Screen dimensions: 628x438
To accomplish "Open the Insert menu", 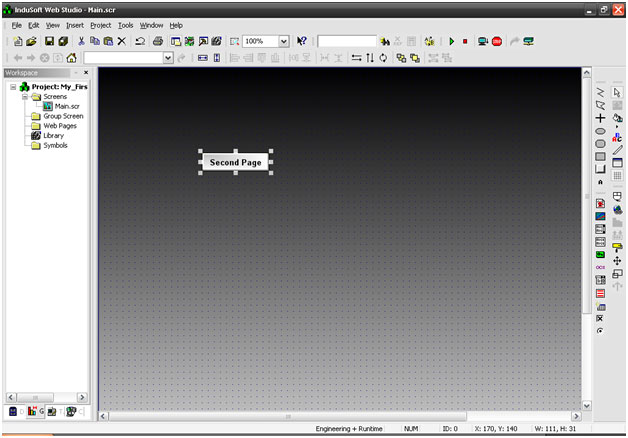I will (75, 25).
